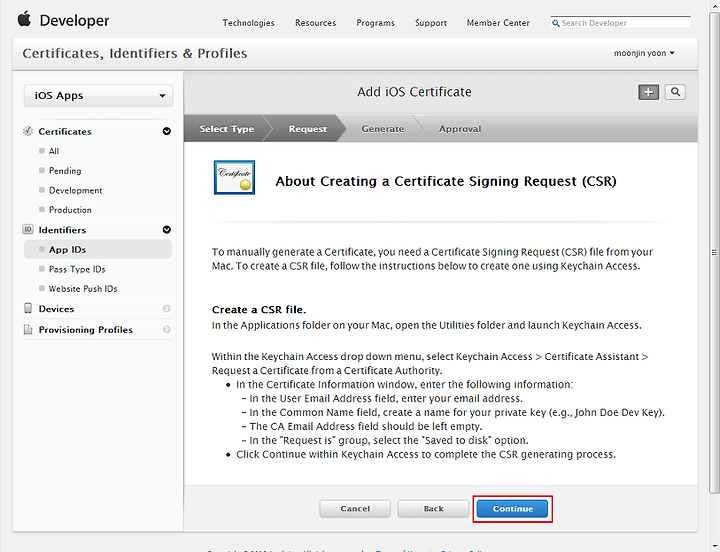
Task: Open the Member Center menu
Action: [498, 23]
